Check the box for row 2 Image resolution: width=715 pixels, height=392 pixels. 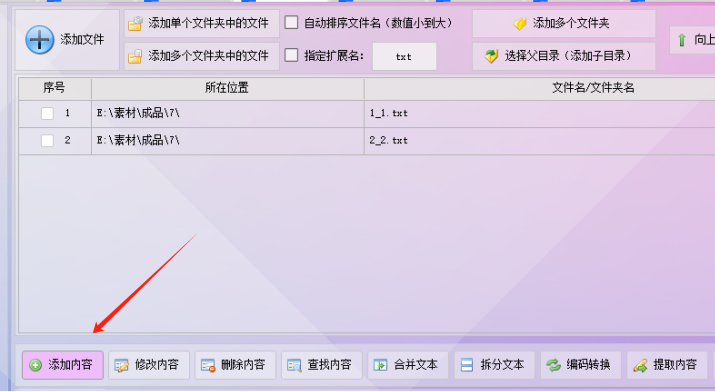click(x=47, y=140)
